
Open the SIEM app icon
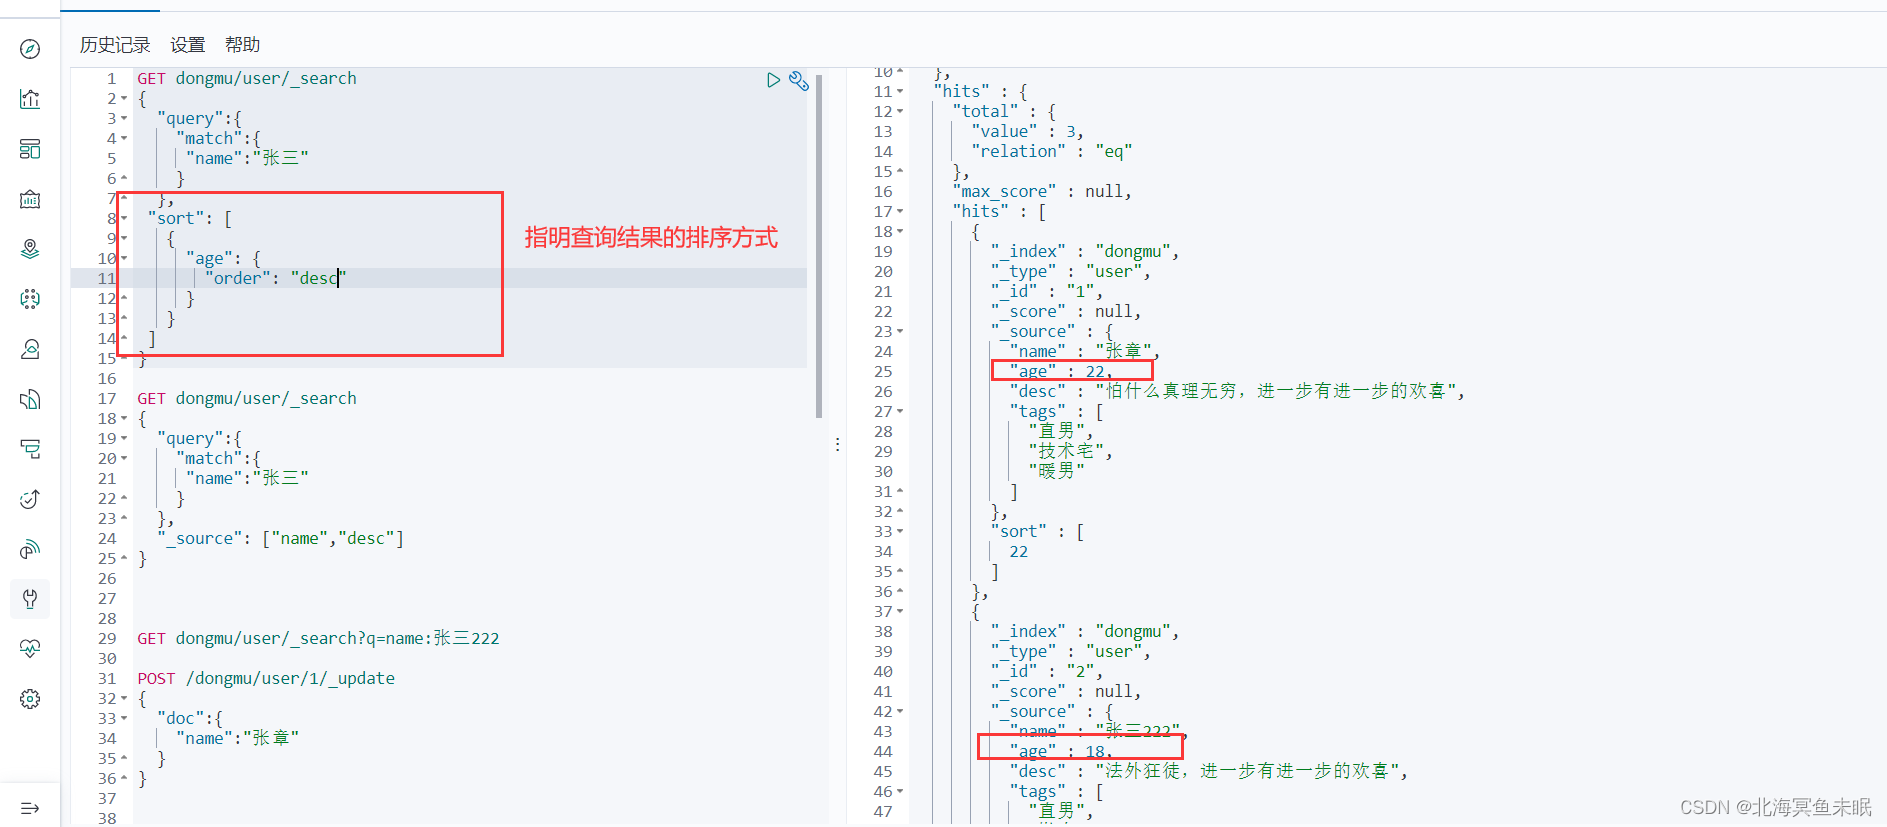(30, 549)
